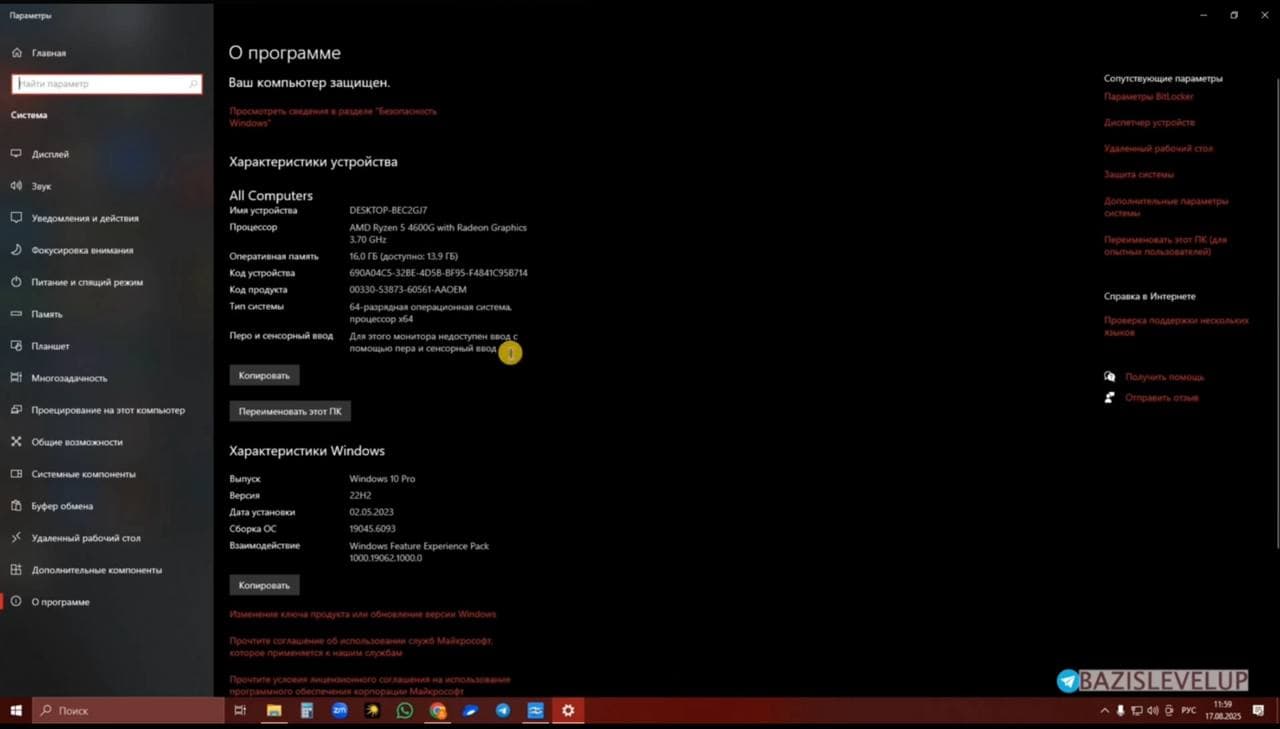Click the 22H2 version value
This screenshot has width=1280, height=729.
pyautogui.click(x=360, y=495)
